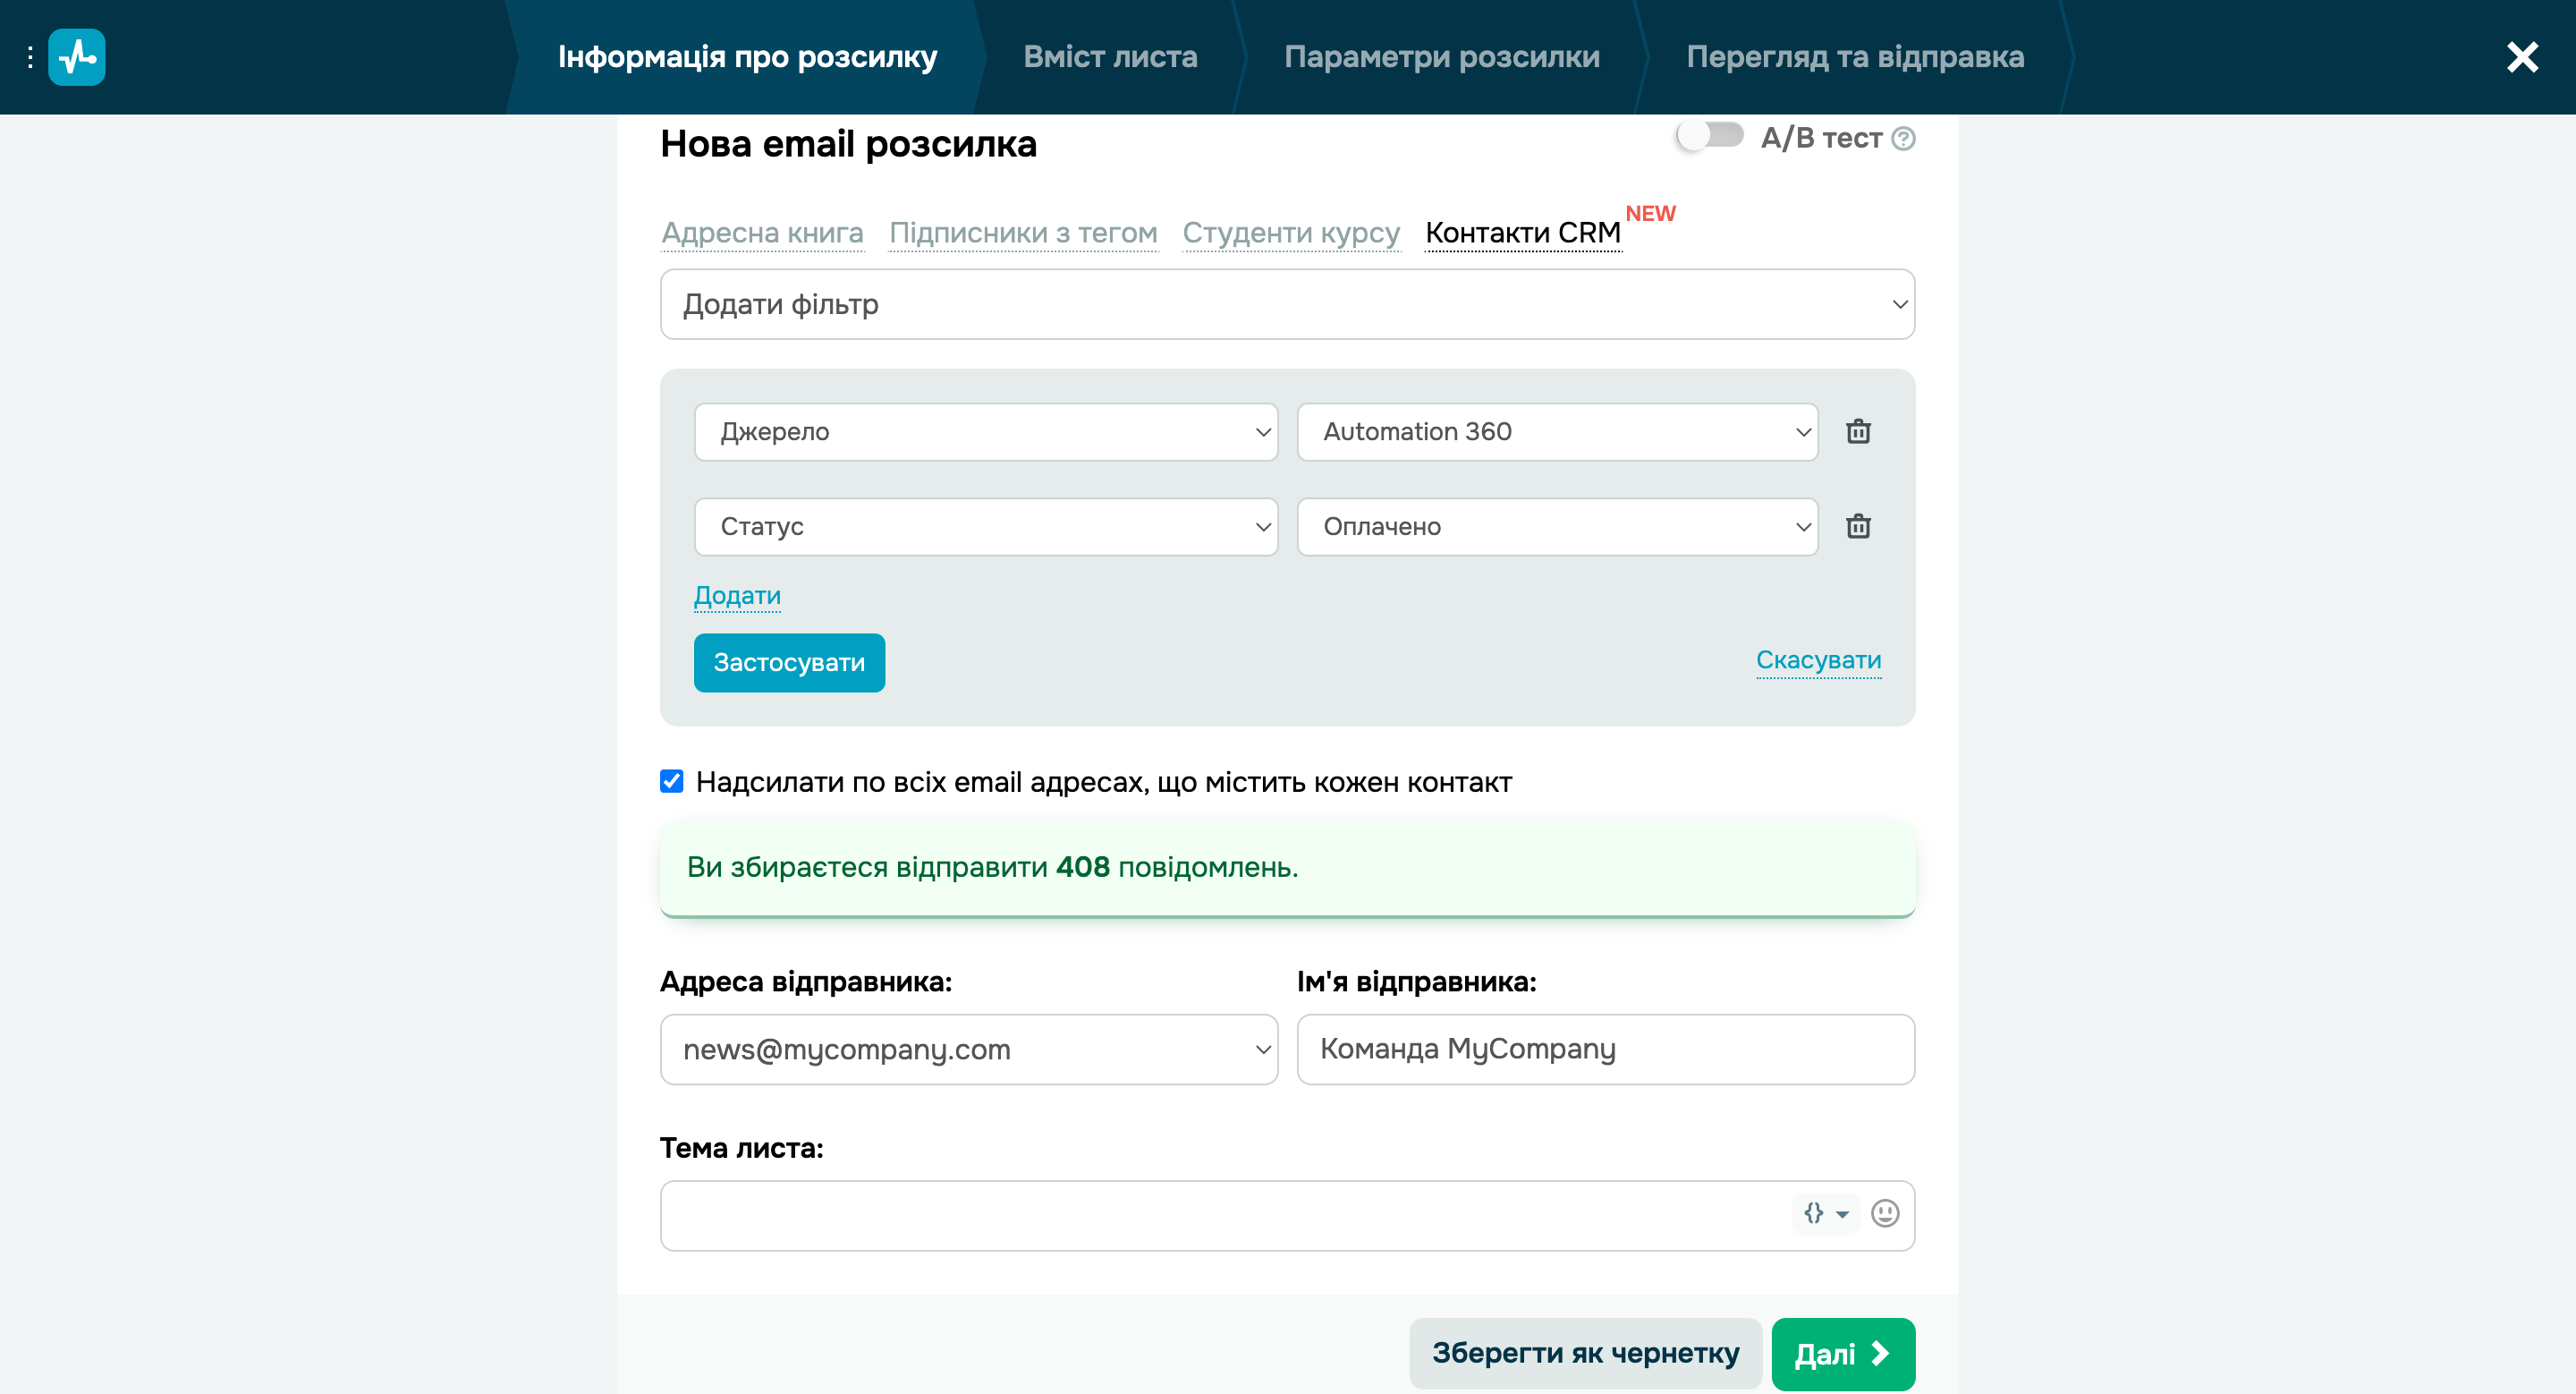The height and width of the screenshot is (1394, 2576).
Task: Open the three-dot menu in top left
Action: pyautogui.click(x=29, y=57)
